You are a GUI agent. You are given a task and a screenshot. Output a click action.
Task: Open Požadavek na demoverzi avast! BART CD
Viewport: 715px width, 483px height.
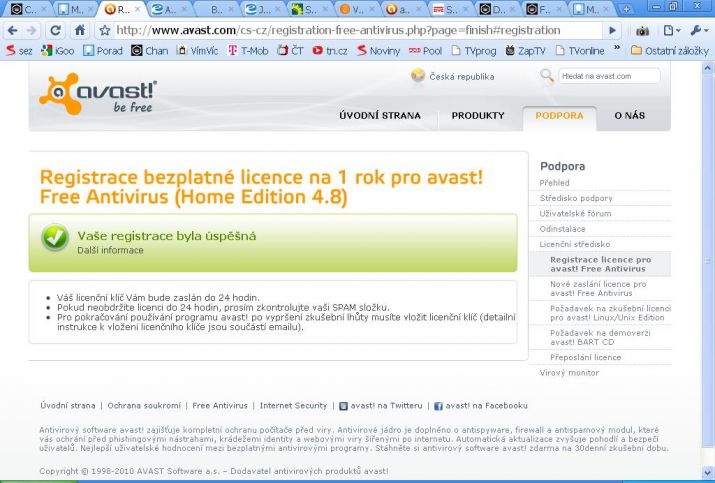point(600,338)
